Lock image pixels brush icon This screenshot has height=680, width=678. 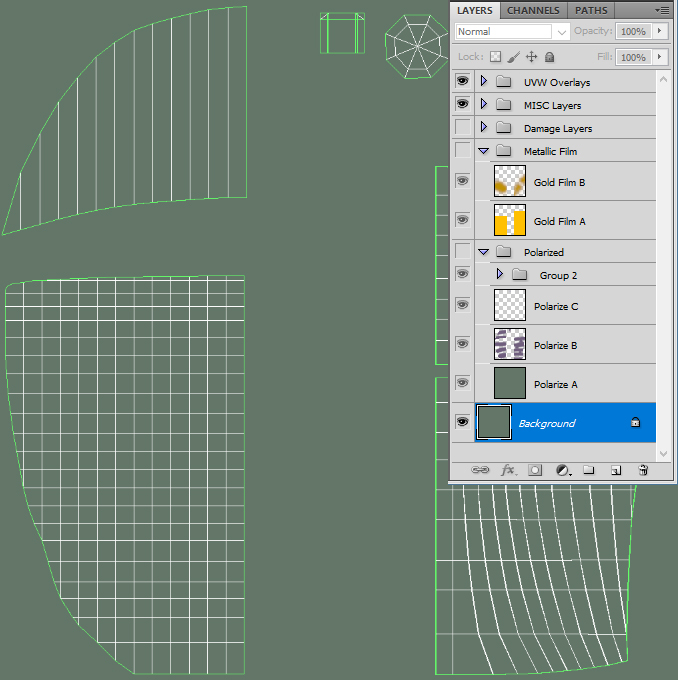[514, 57]
